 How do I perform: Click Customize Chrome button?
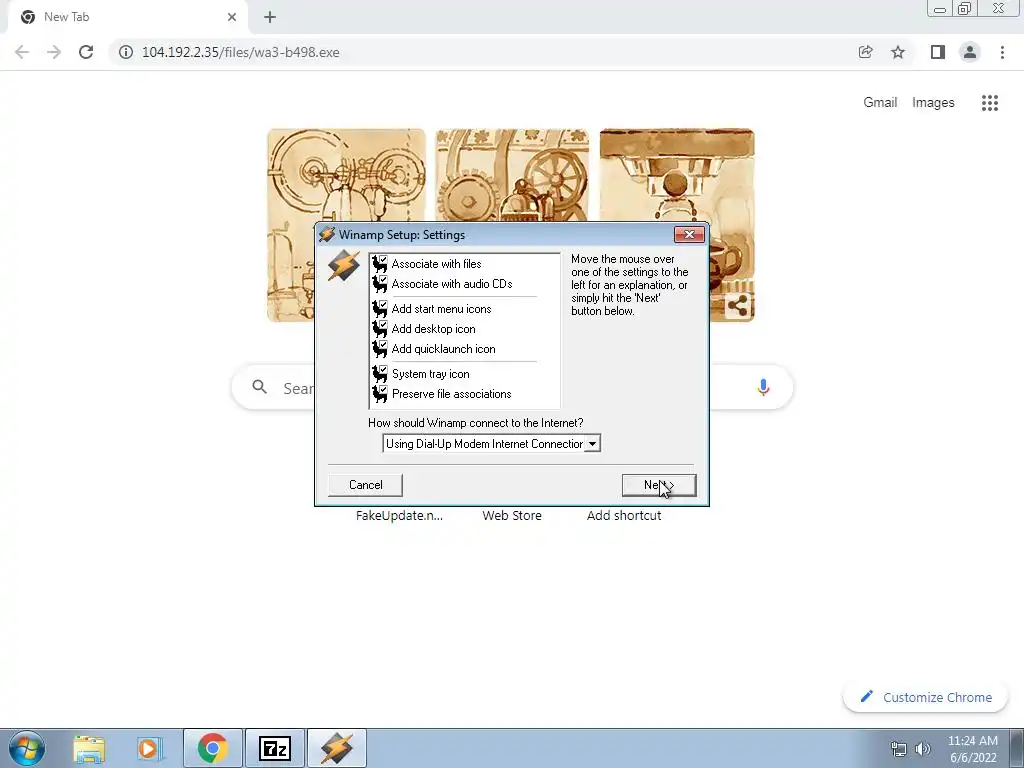pos(925,697)
